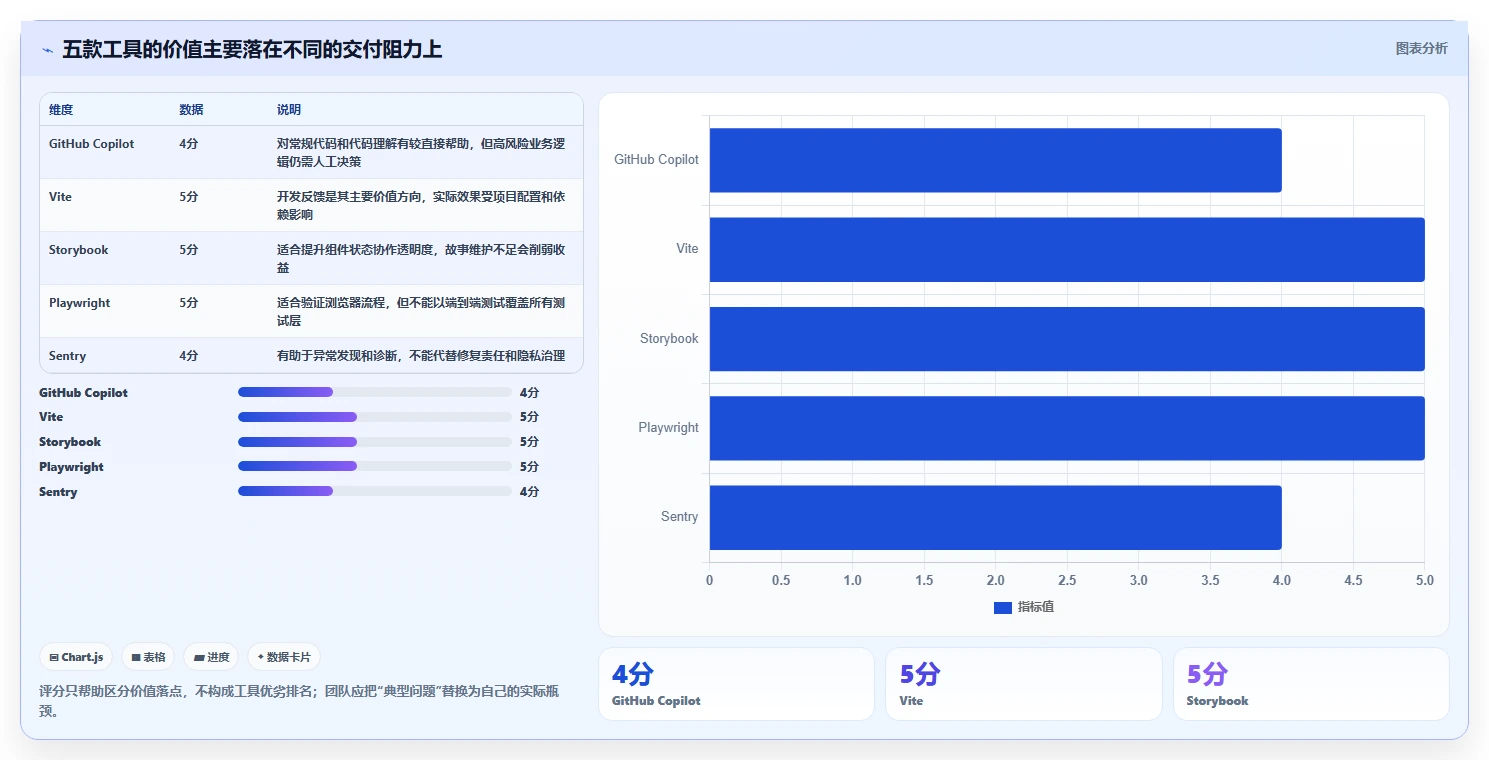Open the Vite 5分 data card
Image resolution: width=1489 pixels, height=760 pixels.
point(1024,684)
